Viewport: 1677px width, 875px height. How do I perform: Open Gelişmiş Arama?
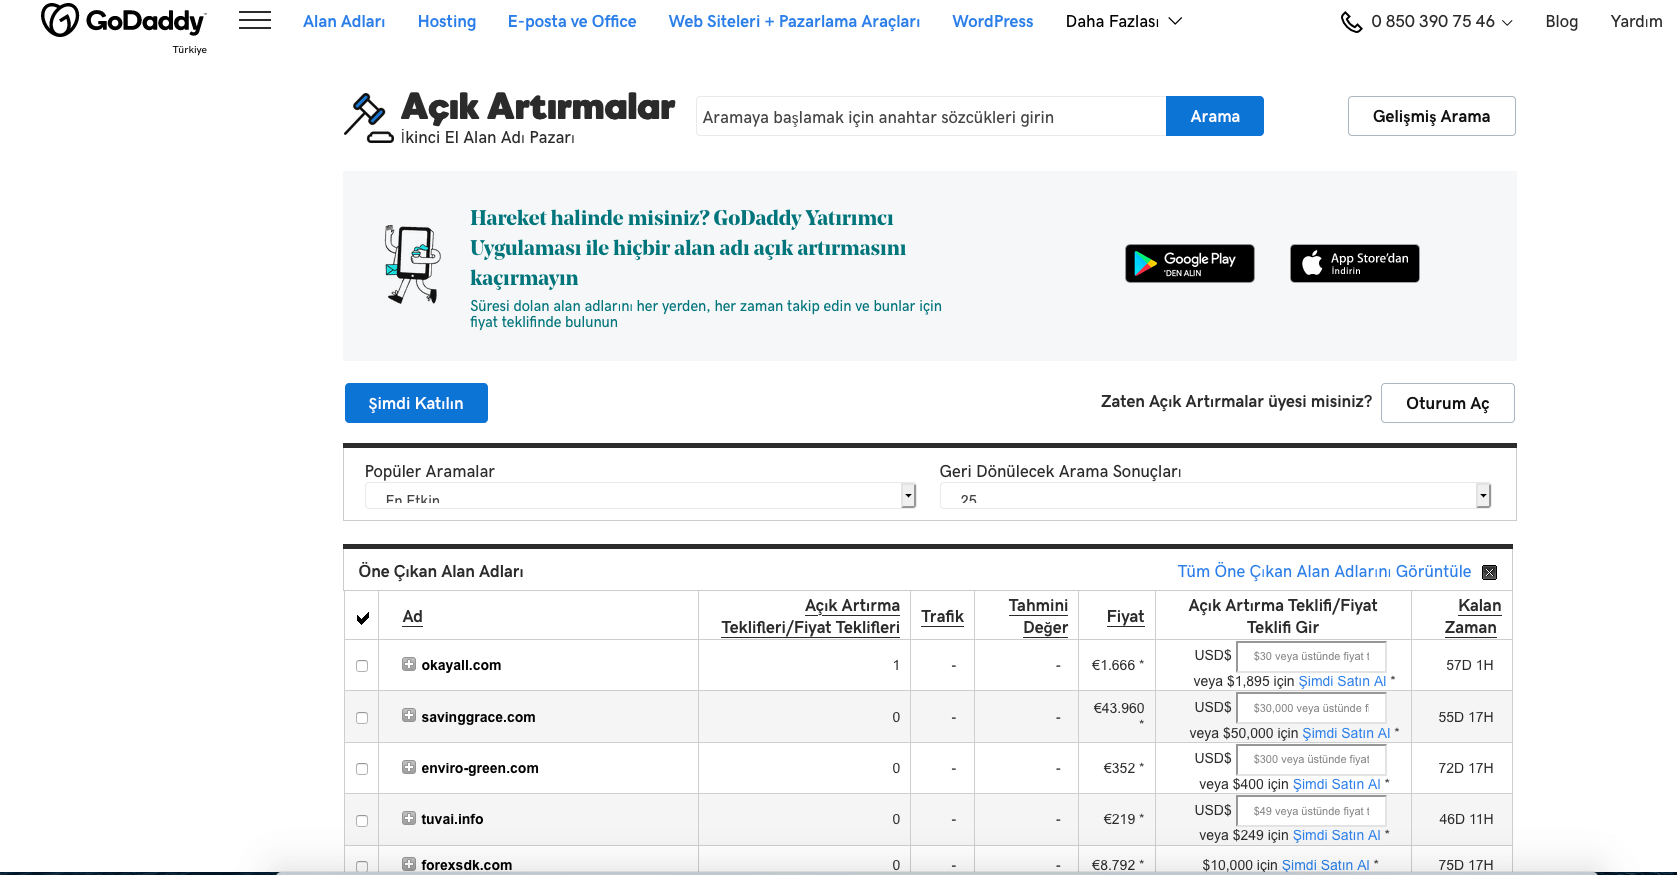1431,116
